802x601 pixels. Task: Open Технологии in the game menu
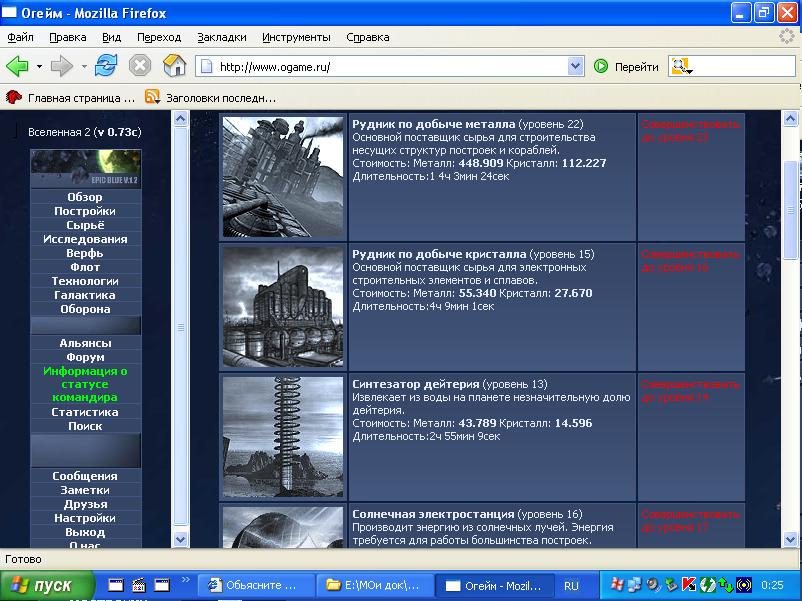pyautogui.click(x=85, y=281)
